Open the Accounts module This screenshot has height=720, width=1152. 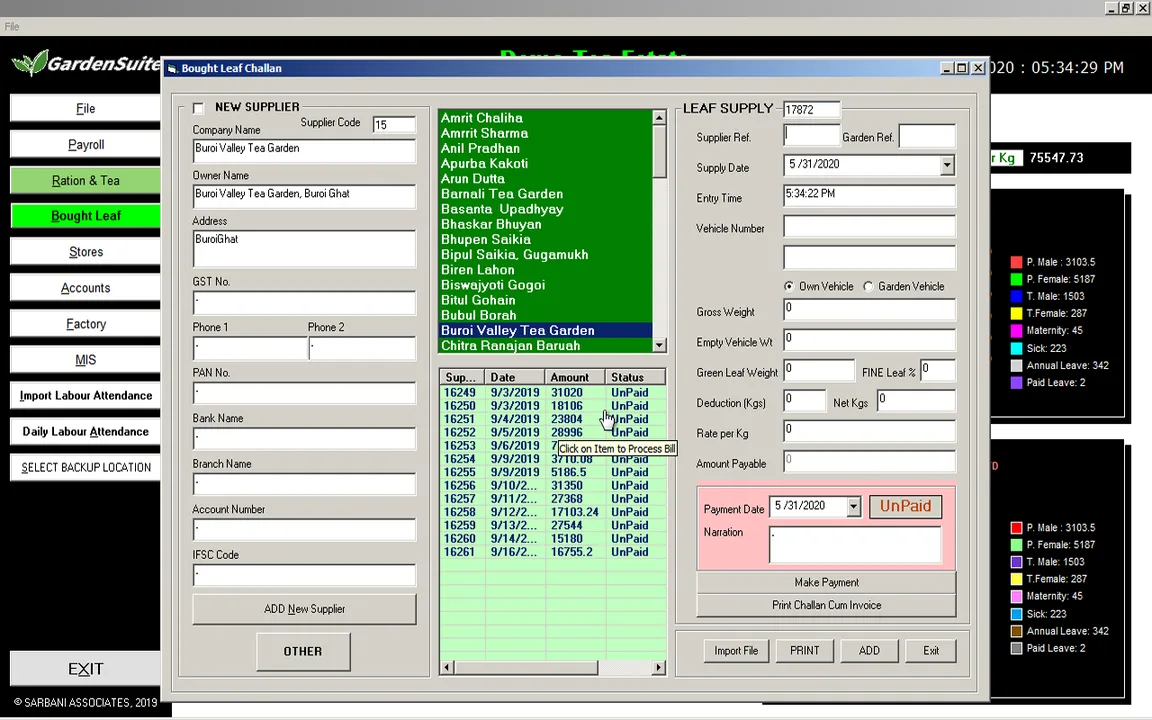pos(85,288)
